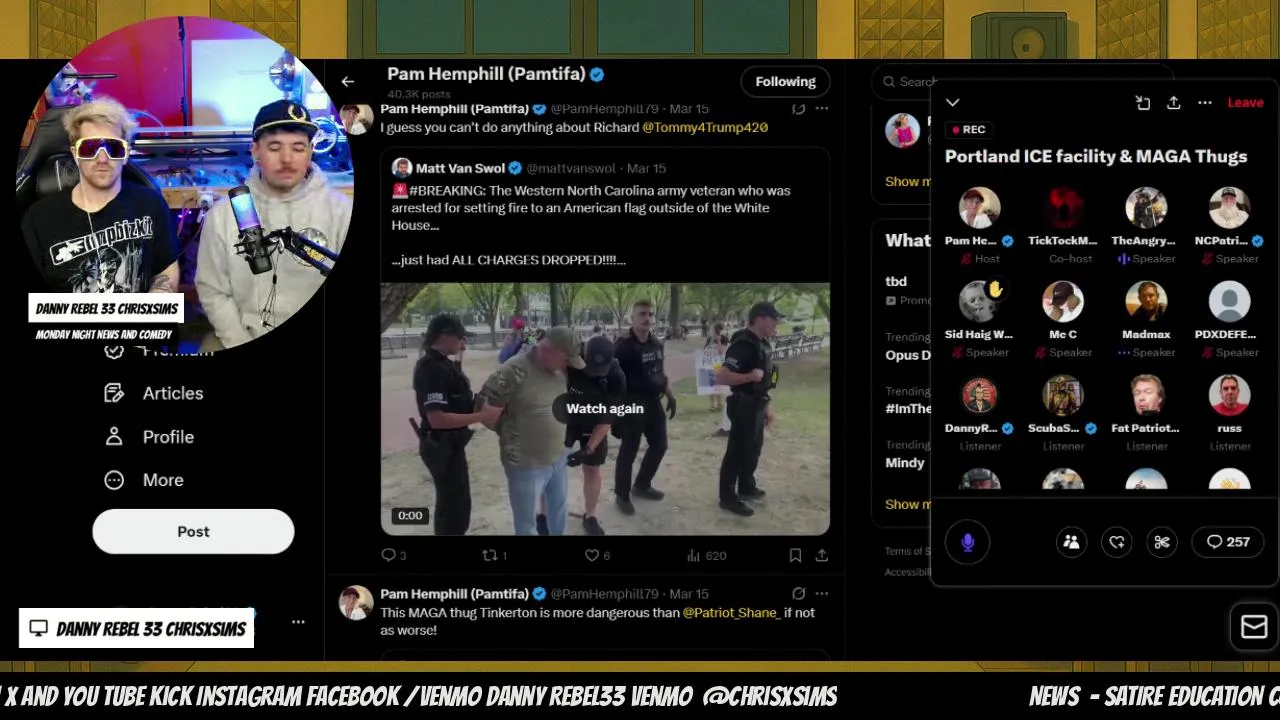Open the @Tommy4Trump420 mention link
The width and height of the screenshot is (1280, 720).
705,127
